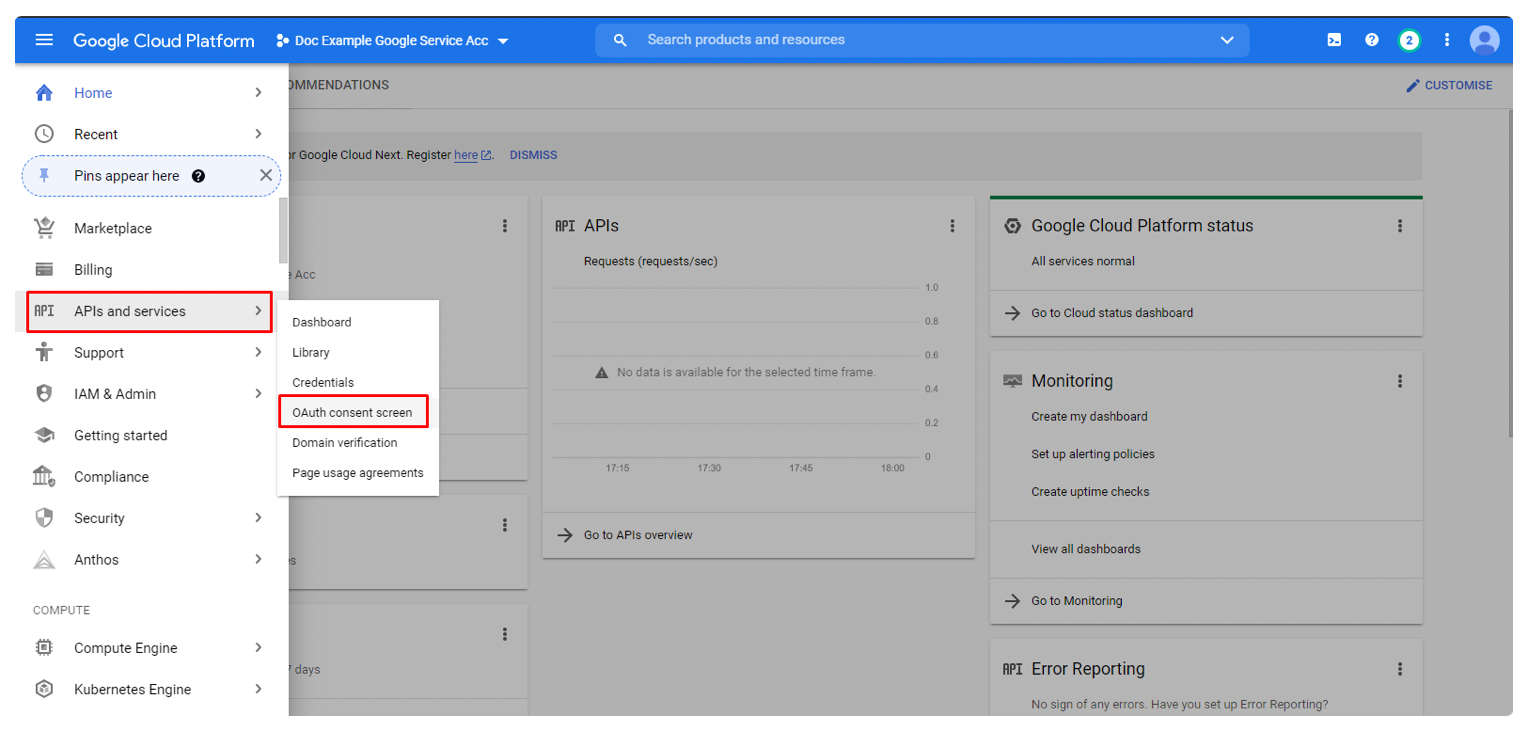Click the Security shield icon
Screen dimensions: 1534x742
pos(44,518)
